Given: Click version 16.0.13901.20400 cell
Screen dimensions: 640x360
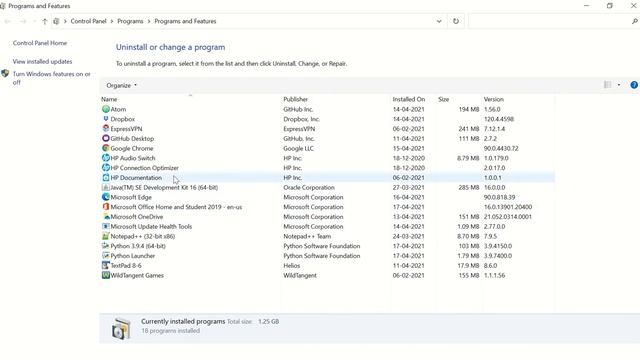Looking at the screenshot, I should click(x=508, y=207).
